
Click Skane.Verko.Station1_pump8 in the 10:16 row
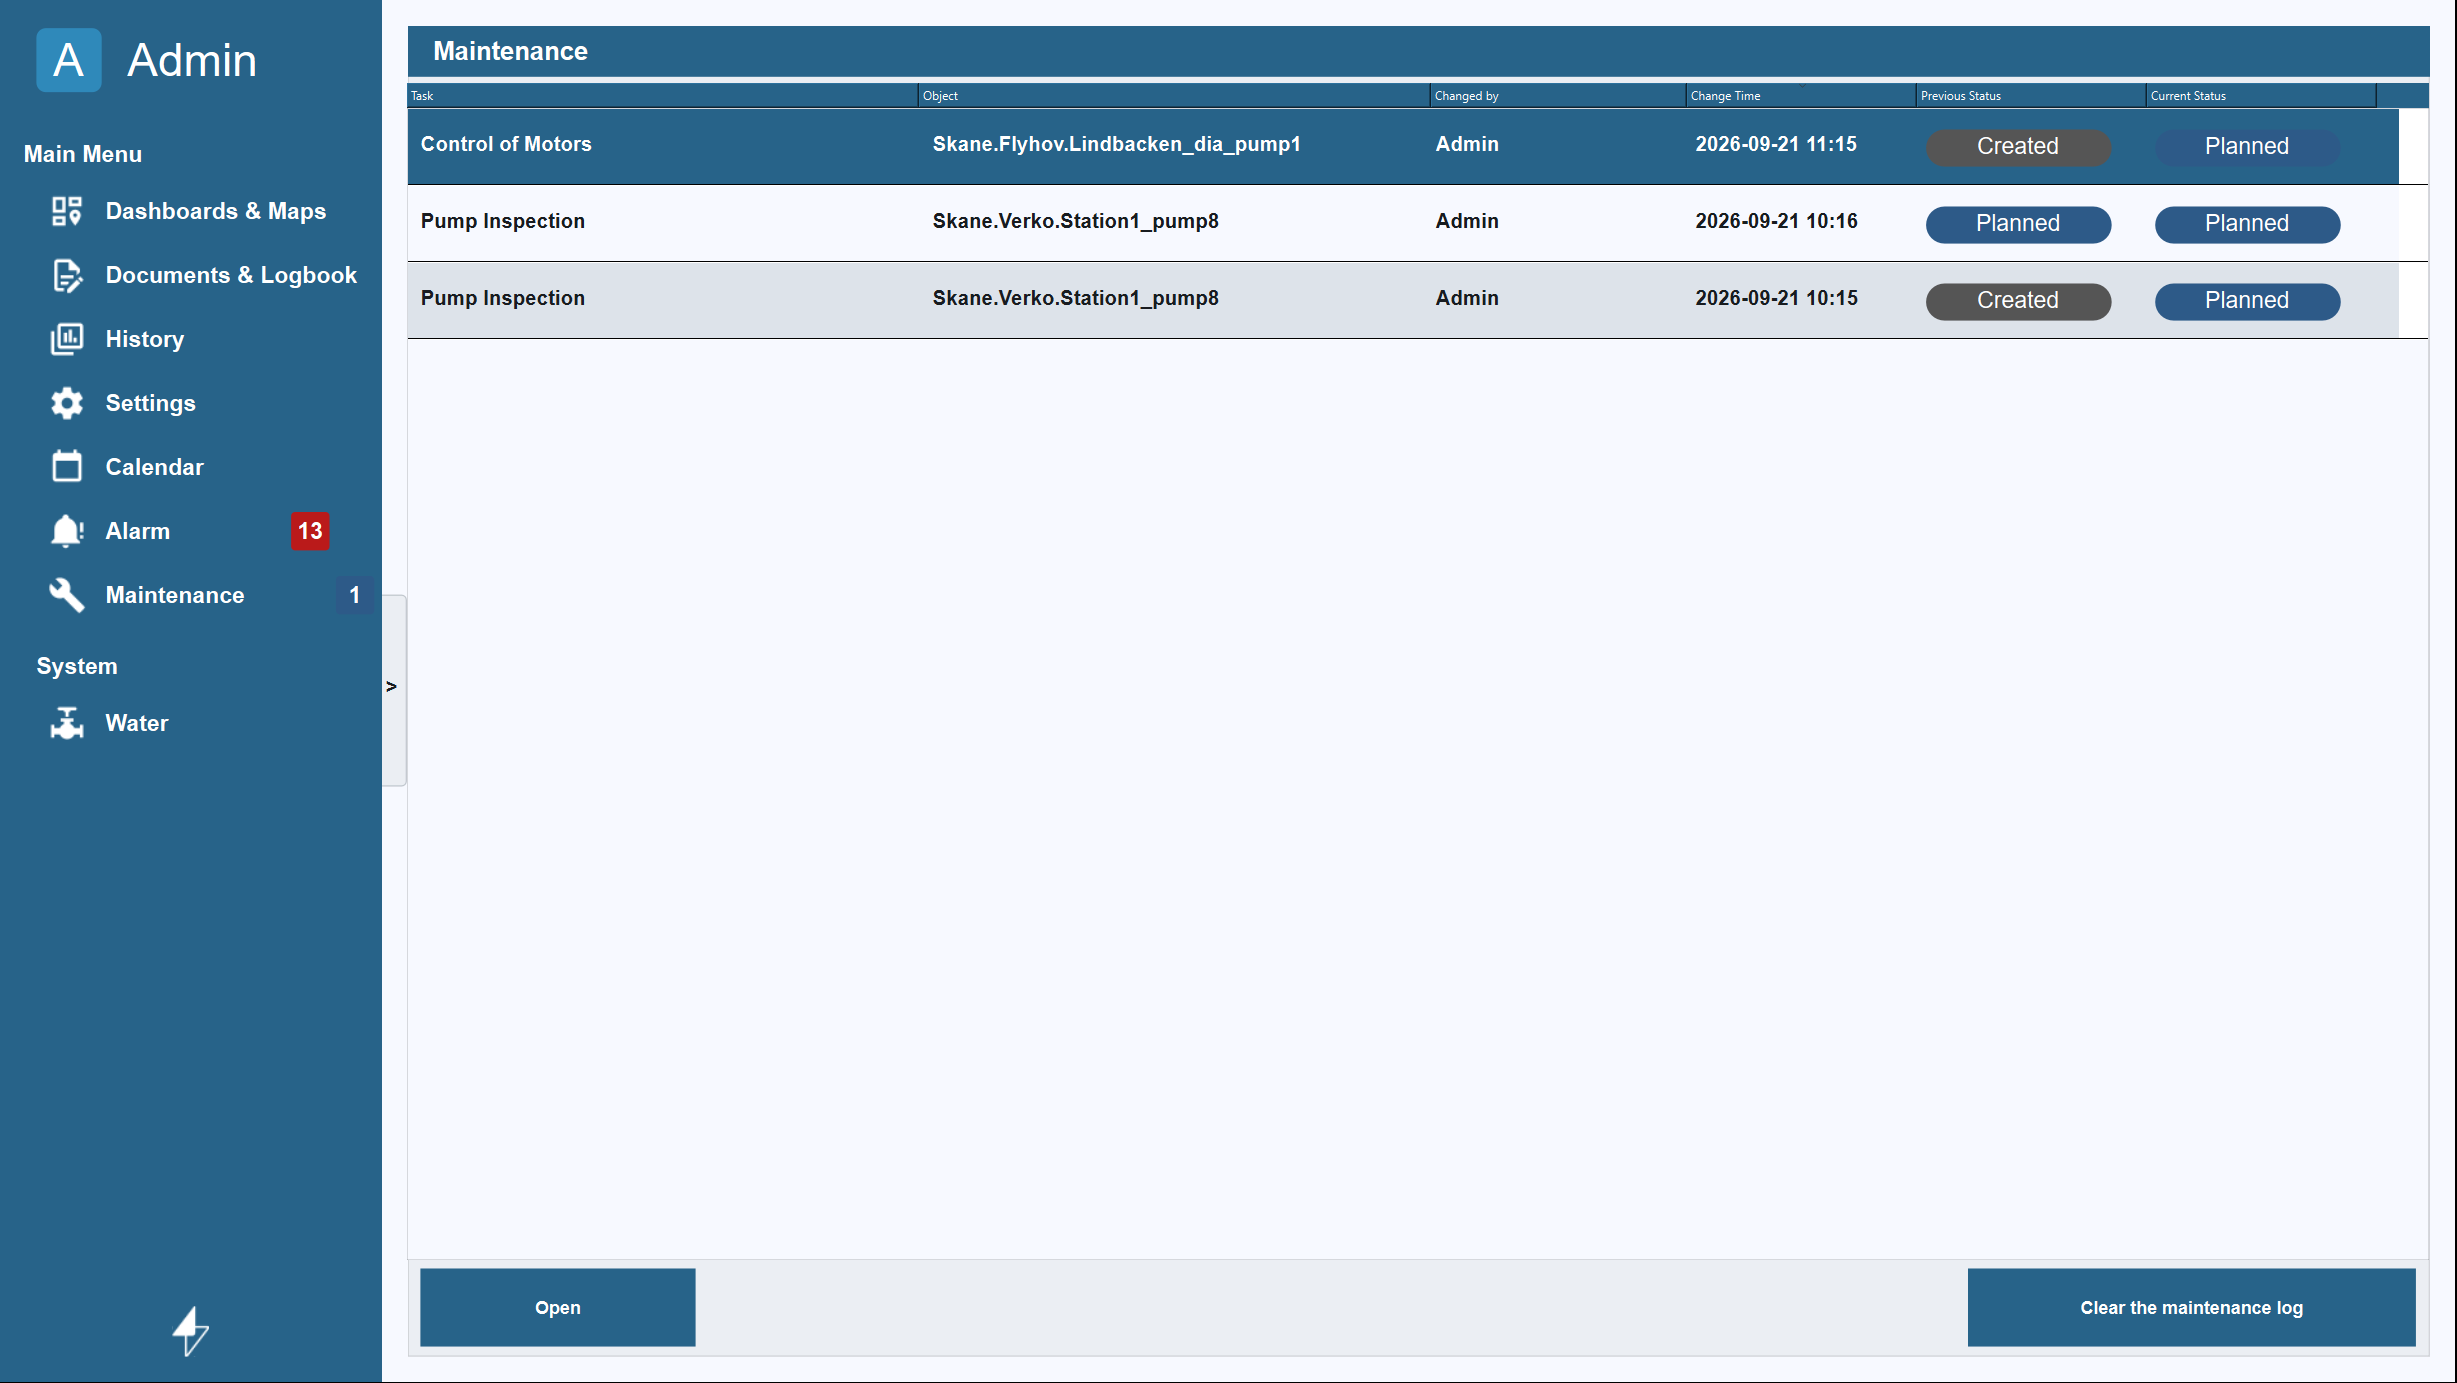[1076, 221]
